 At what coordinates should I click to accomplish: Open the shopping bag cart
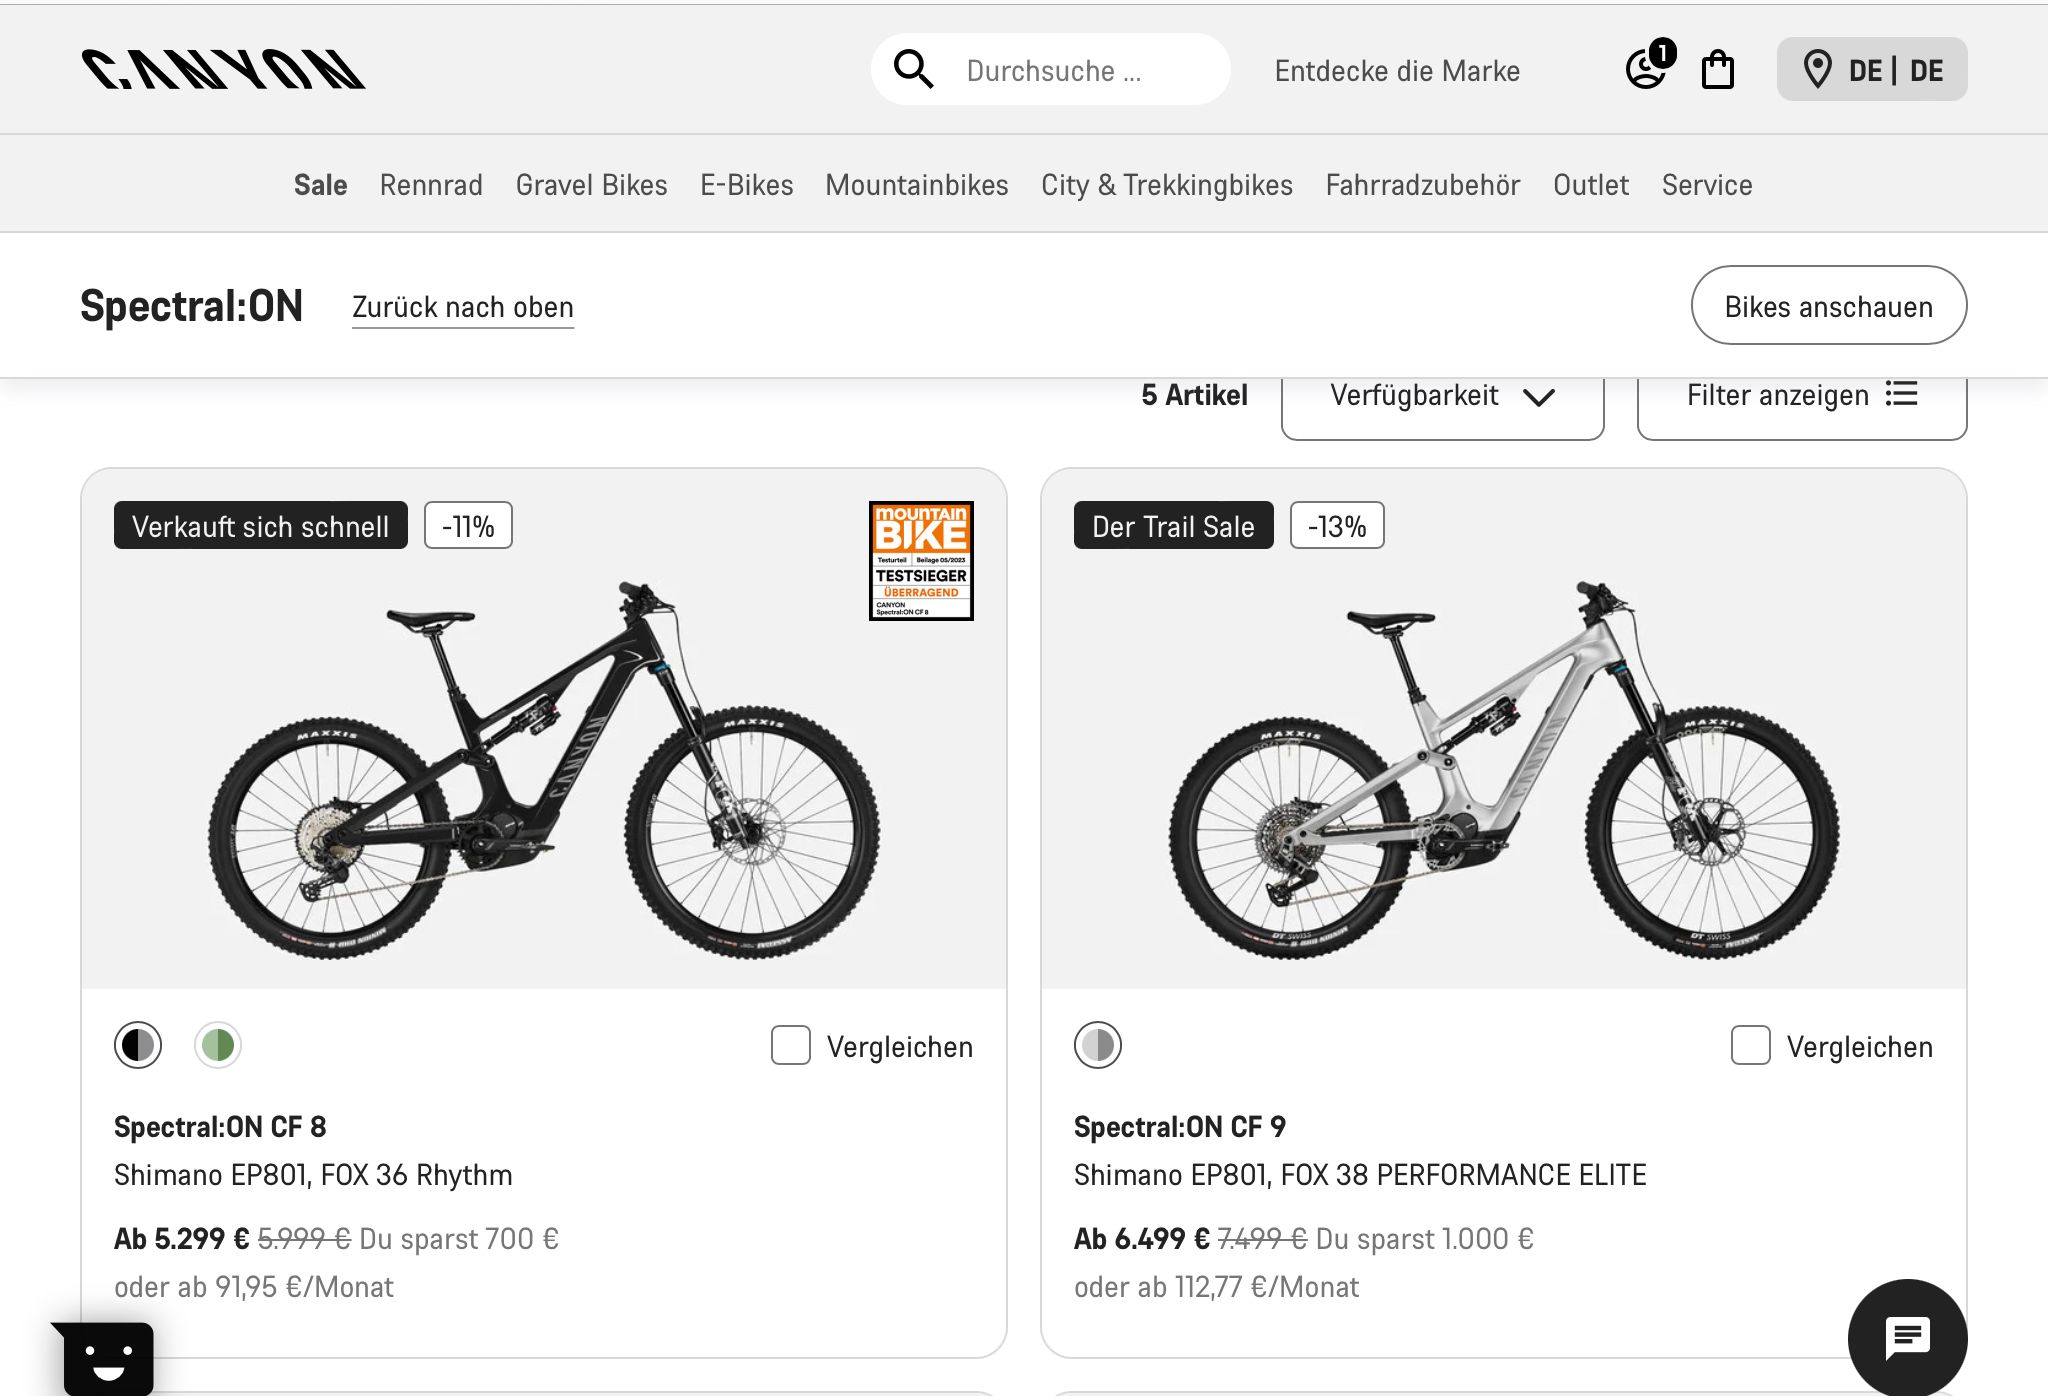(x=1718, y=70)
